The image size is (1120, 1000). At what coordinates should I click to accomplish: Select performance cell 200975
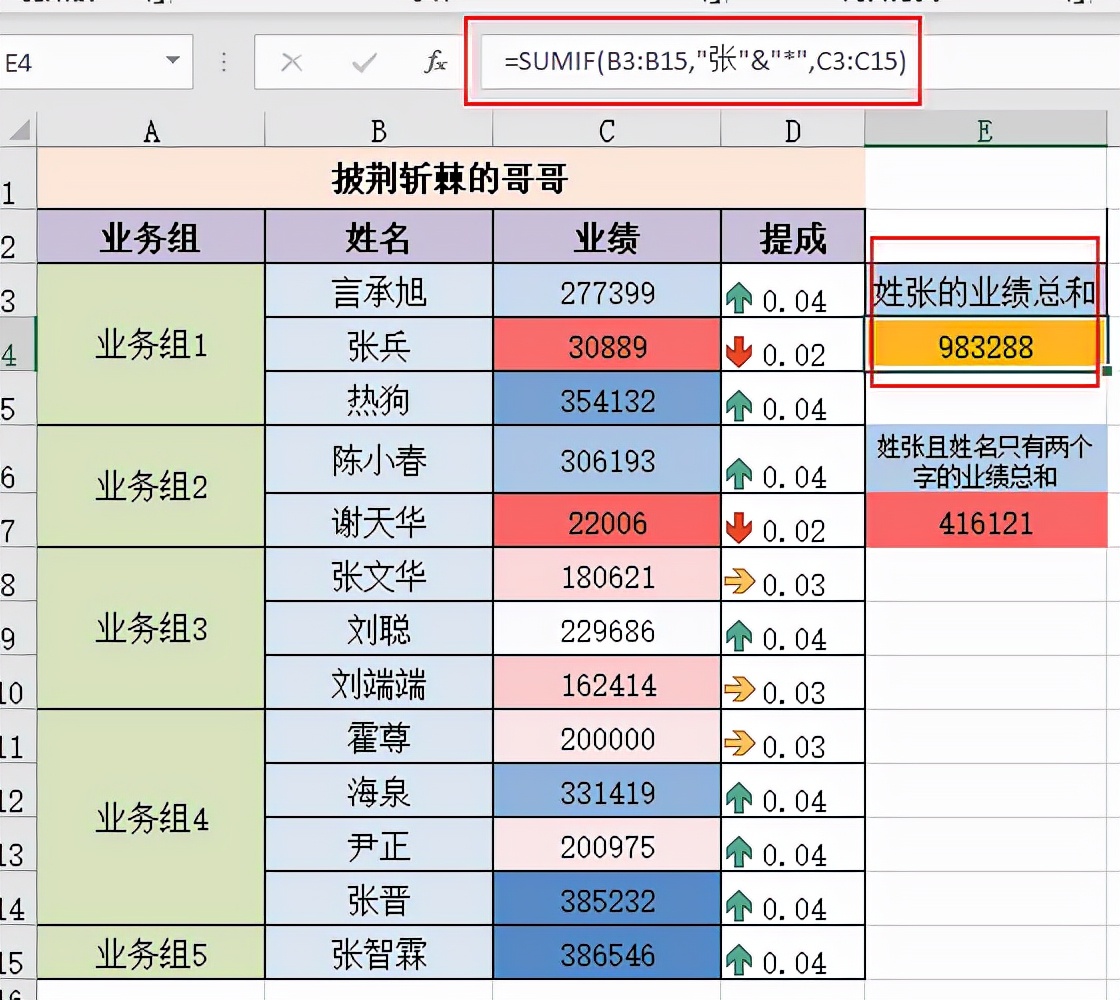click(606, 844)
